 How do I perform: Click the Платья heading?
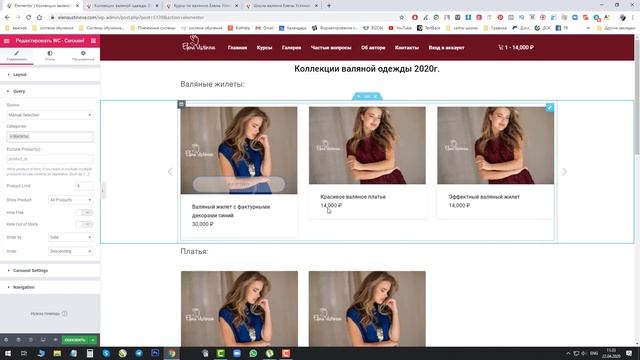click(x=194, y=251)
